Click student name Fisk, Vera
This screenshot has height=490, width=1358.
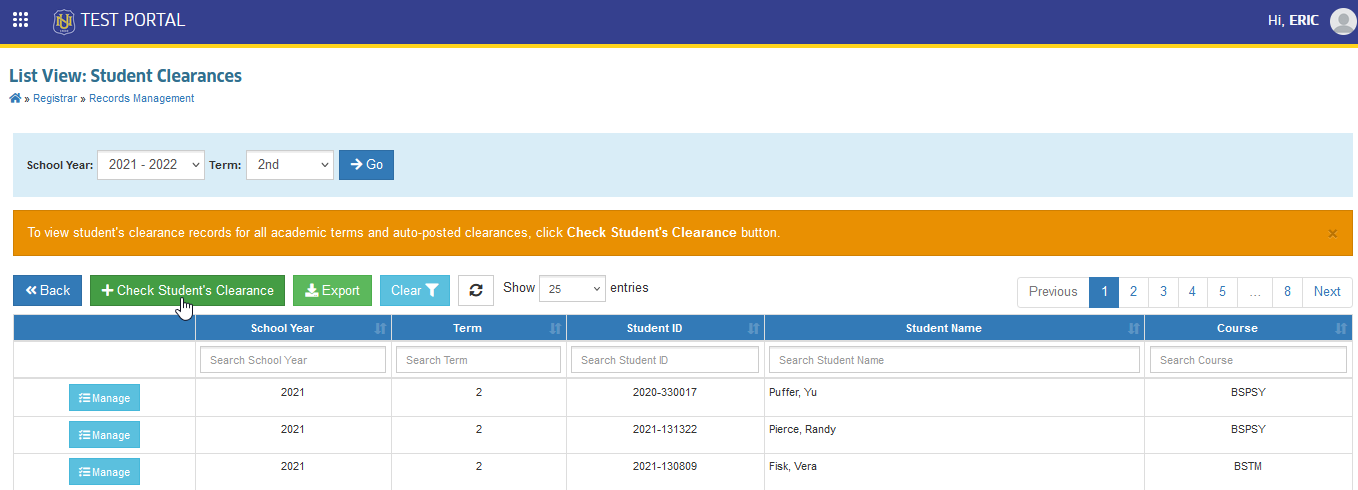[792, 466]
